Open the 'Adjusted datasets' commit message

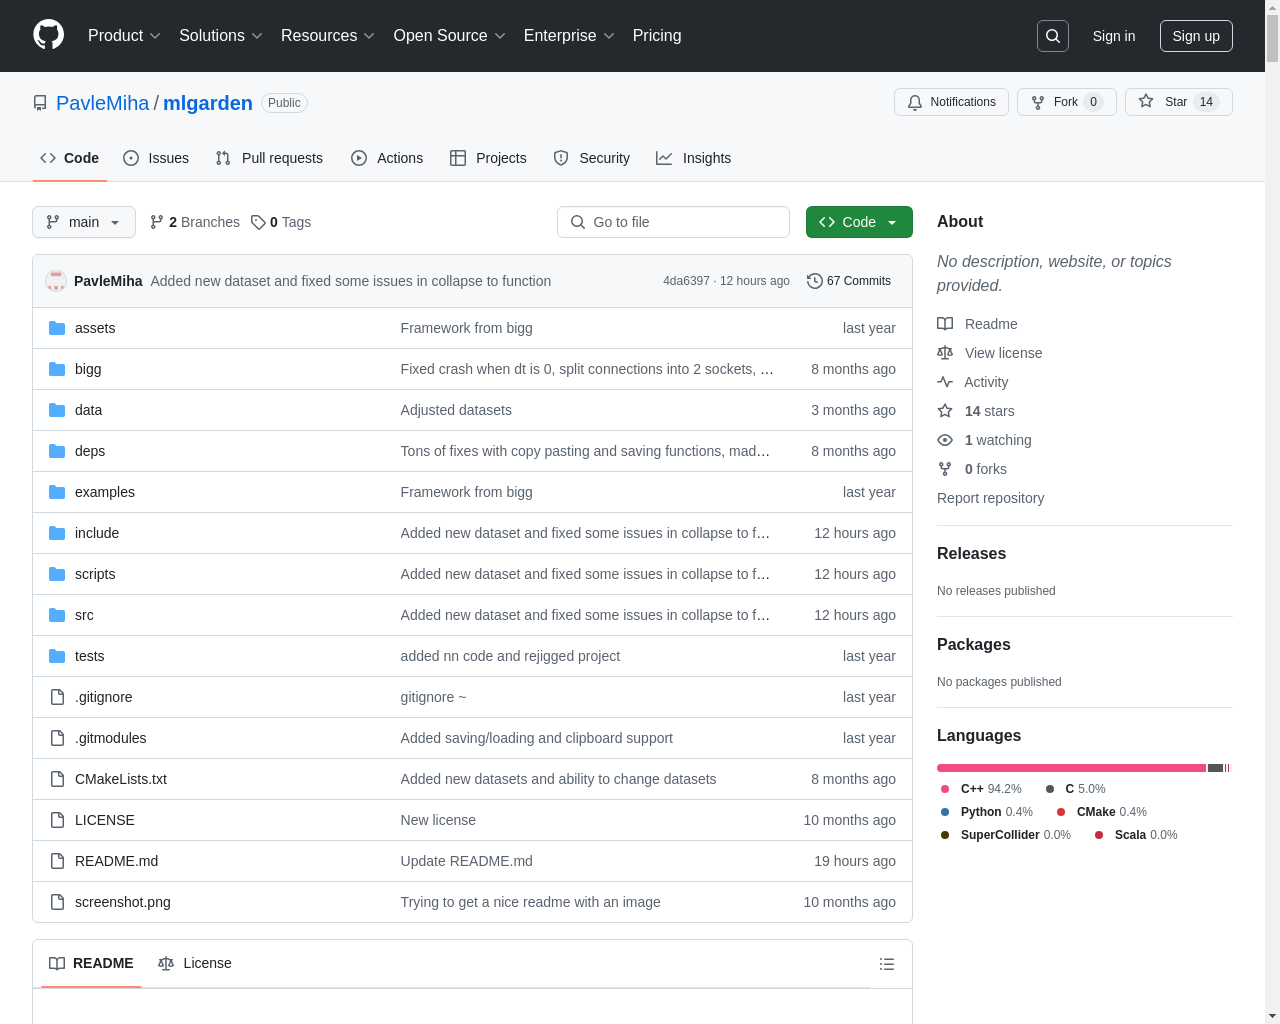coord(456,410)
